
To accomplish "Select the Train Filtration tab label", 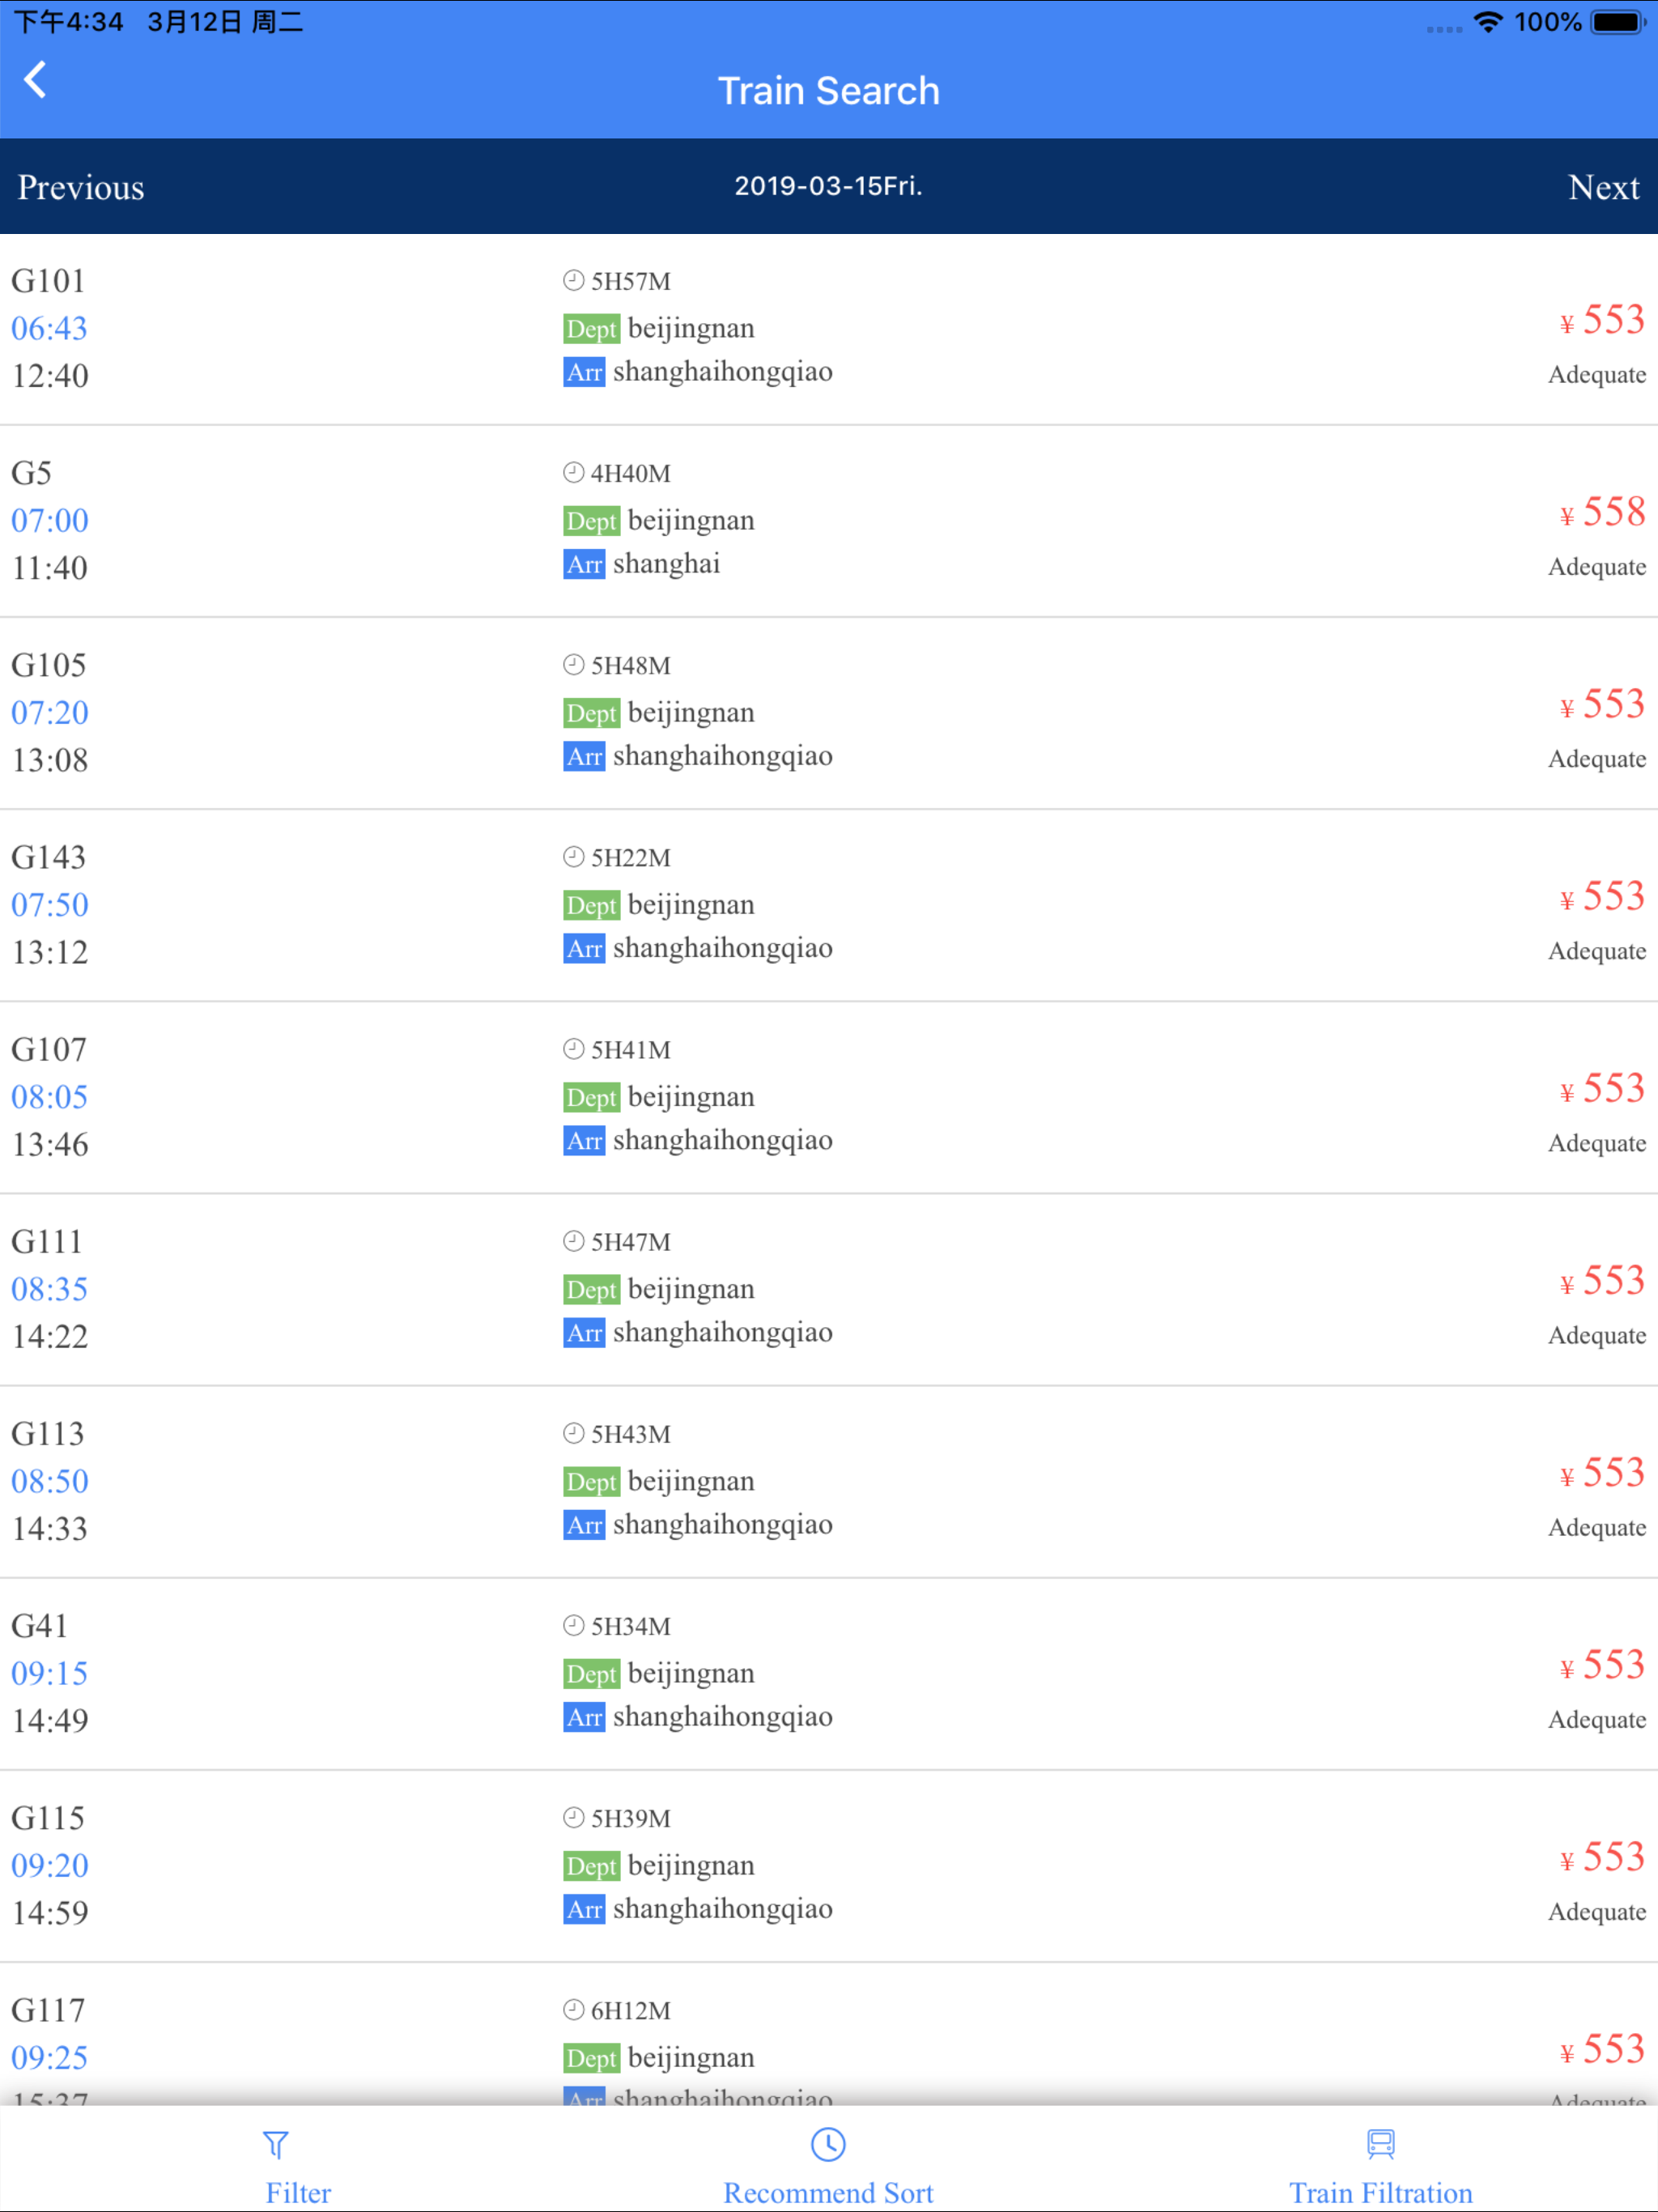I will [1380, 2192].
